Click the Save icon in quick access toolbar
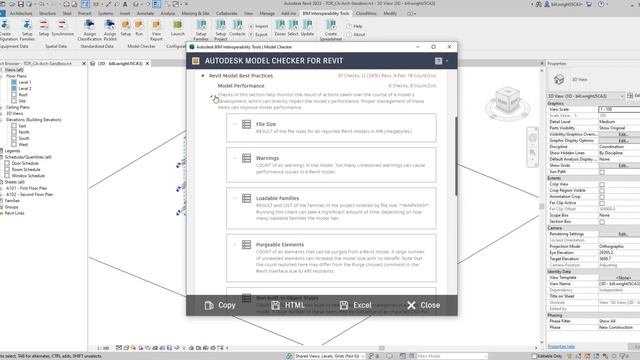The height and width of the screenshot is (360, 640). tap(20, 4)
